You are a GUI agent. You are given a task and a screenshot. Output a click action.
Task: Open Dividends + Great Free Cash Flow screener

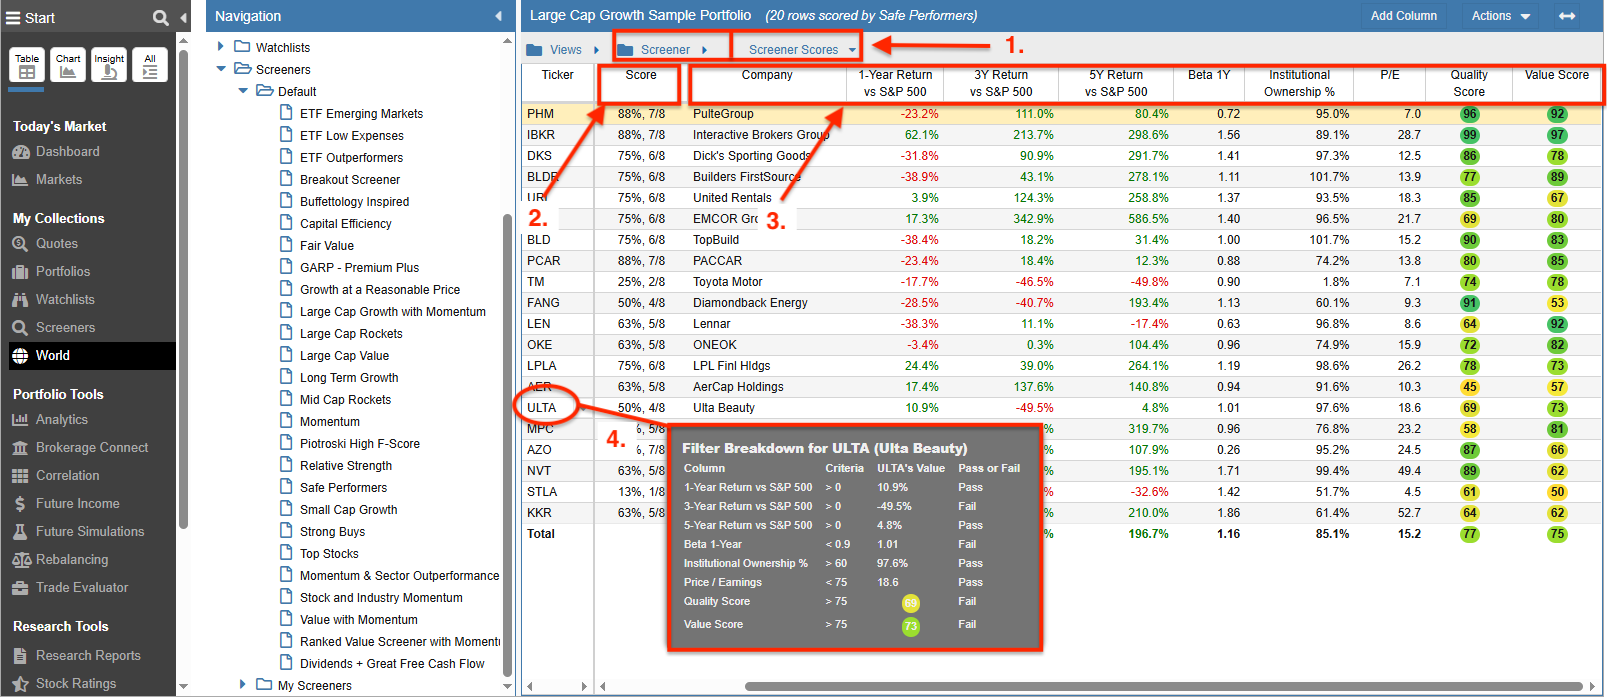[x=392, y=664]
